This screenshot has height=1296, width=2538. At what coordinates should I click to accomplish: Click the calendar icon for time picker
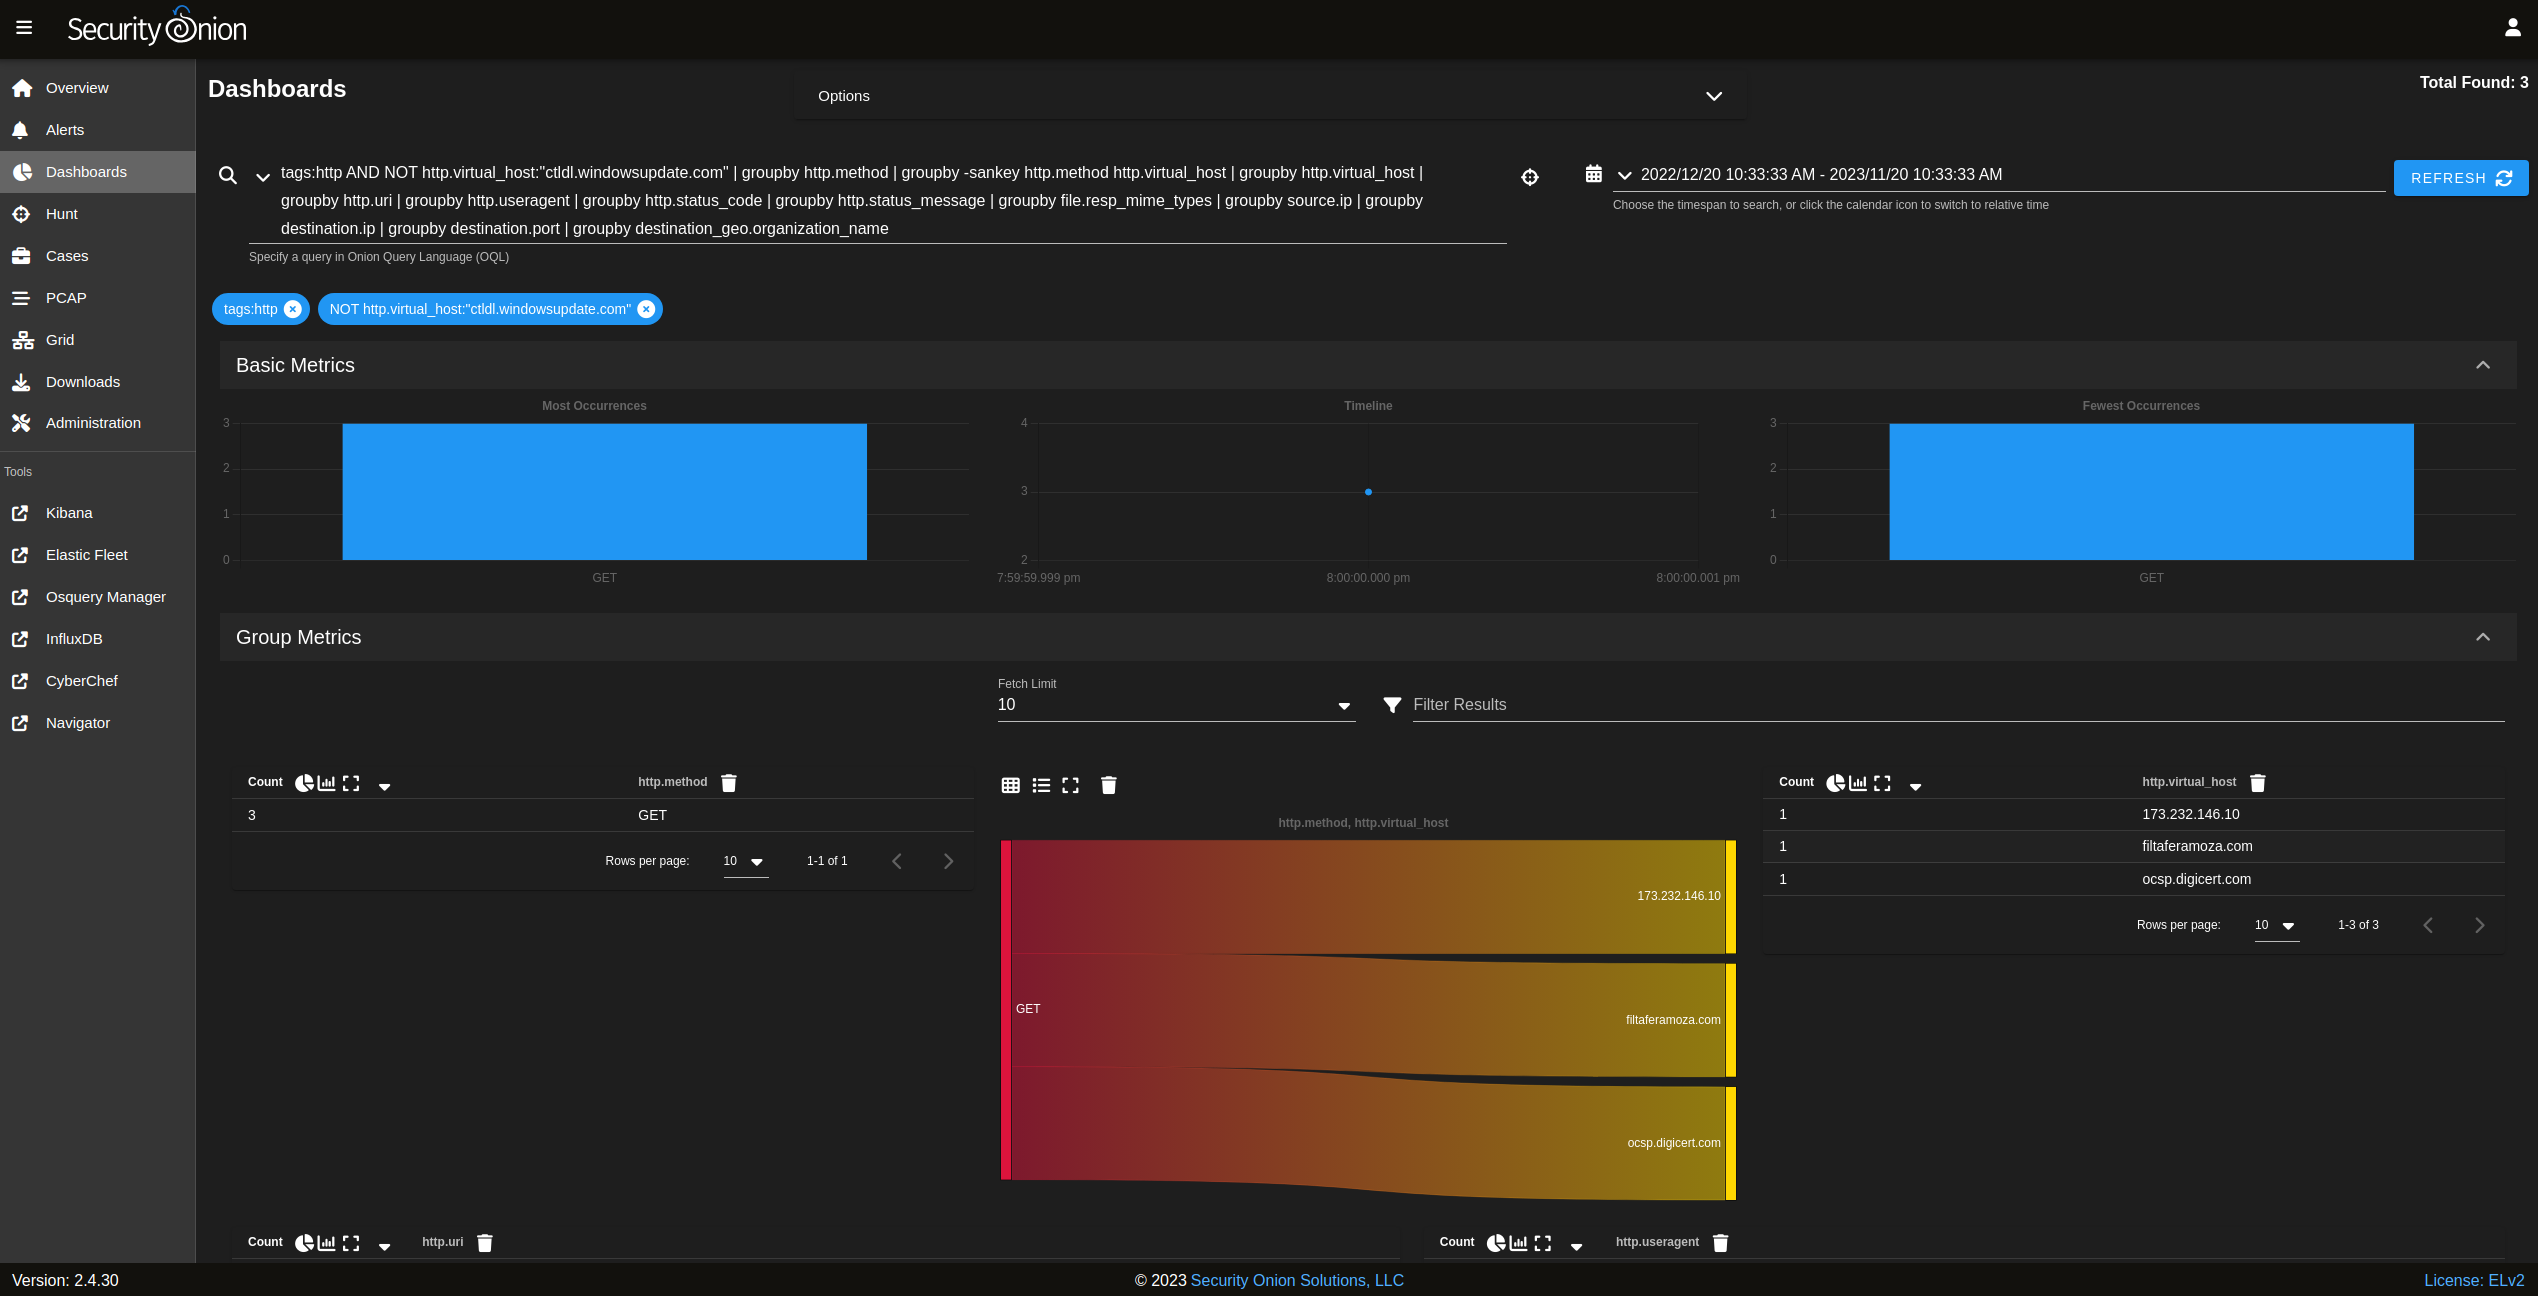tap(1594, 174)
